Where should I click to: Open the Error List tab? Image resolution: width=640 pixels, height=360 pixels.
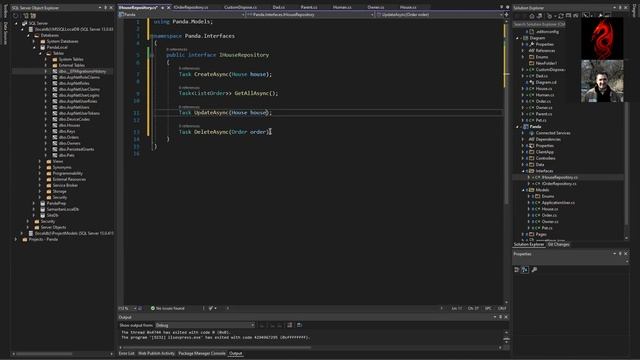pyautogui.click(x=126, y=353)
